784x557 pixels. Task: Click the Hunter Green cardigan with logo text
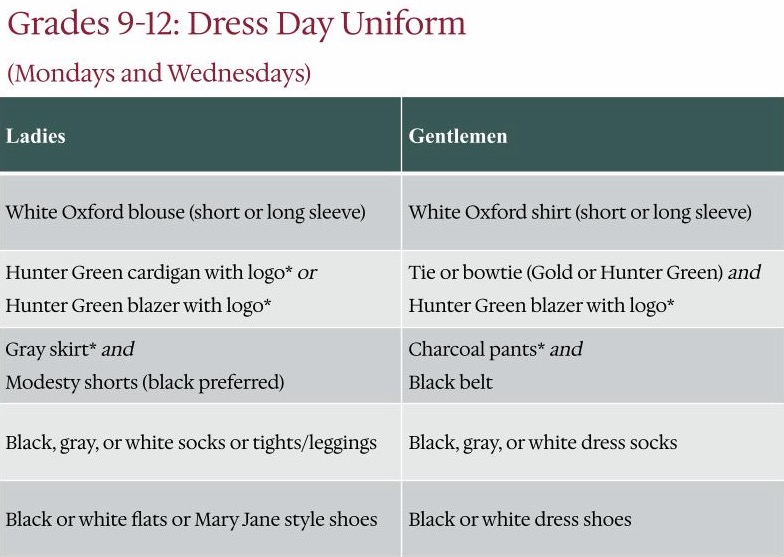coord(149,273)
